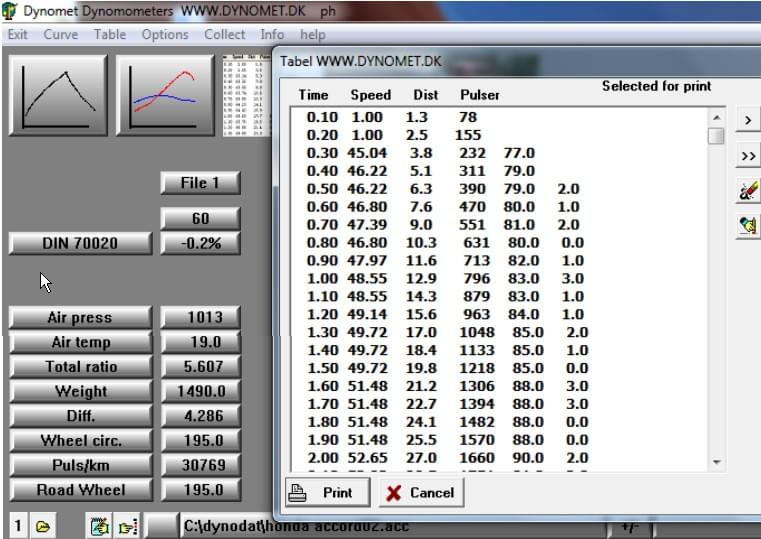Viewport: 761px width, 539px height.
Task: Click the Air temp button
Action: point(80,342)
